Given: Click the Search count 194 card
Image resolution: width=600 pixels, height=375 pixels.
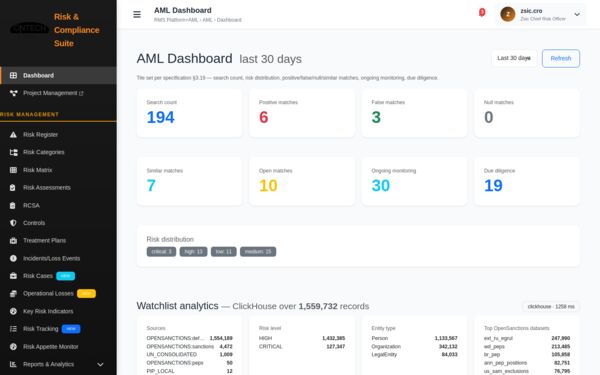Looking at the screenshot, I should (x=189, y=113).
